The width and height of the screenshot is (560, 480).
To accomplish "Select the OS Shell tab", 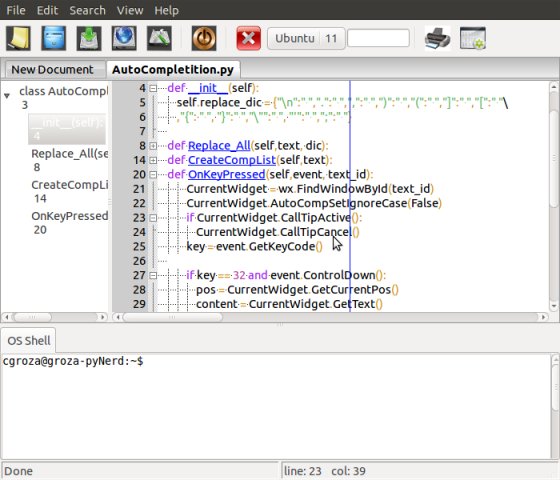I will tap(29, 340).
